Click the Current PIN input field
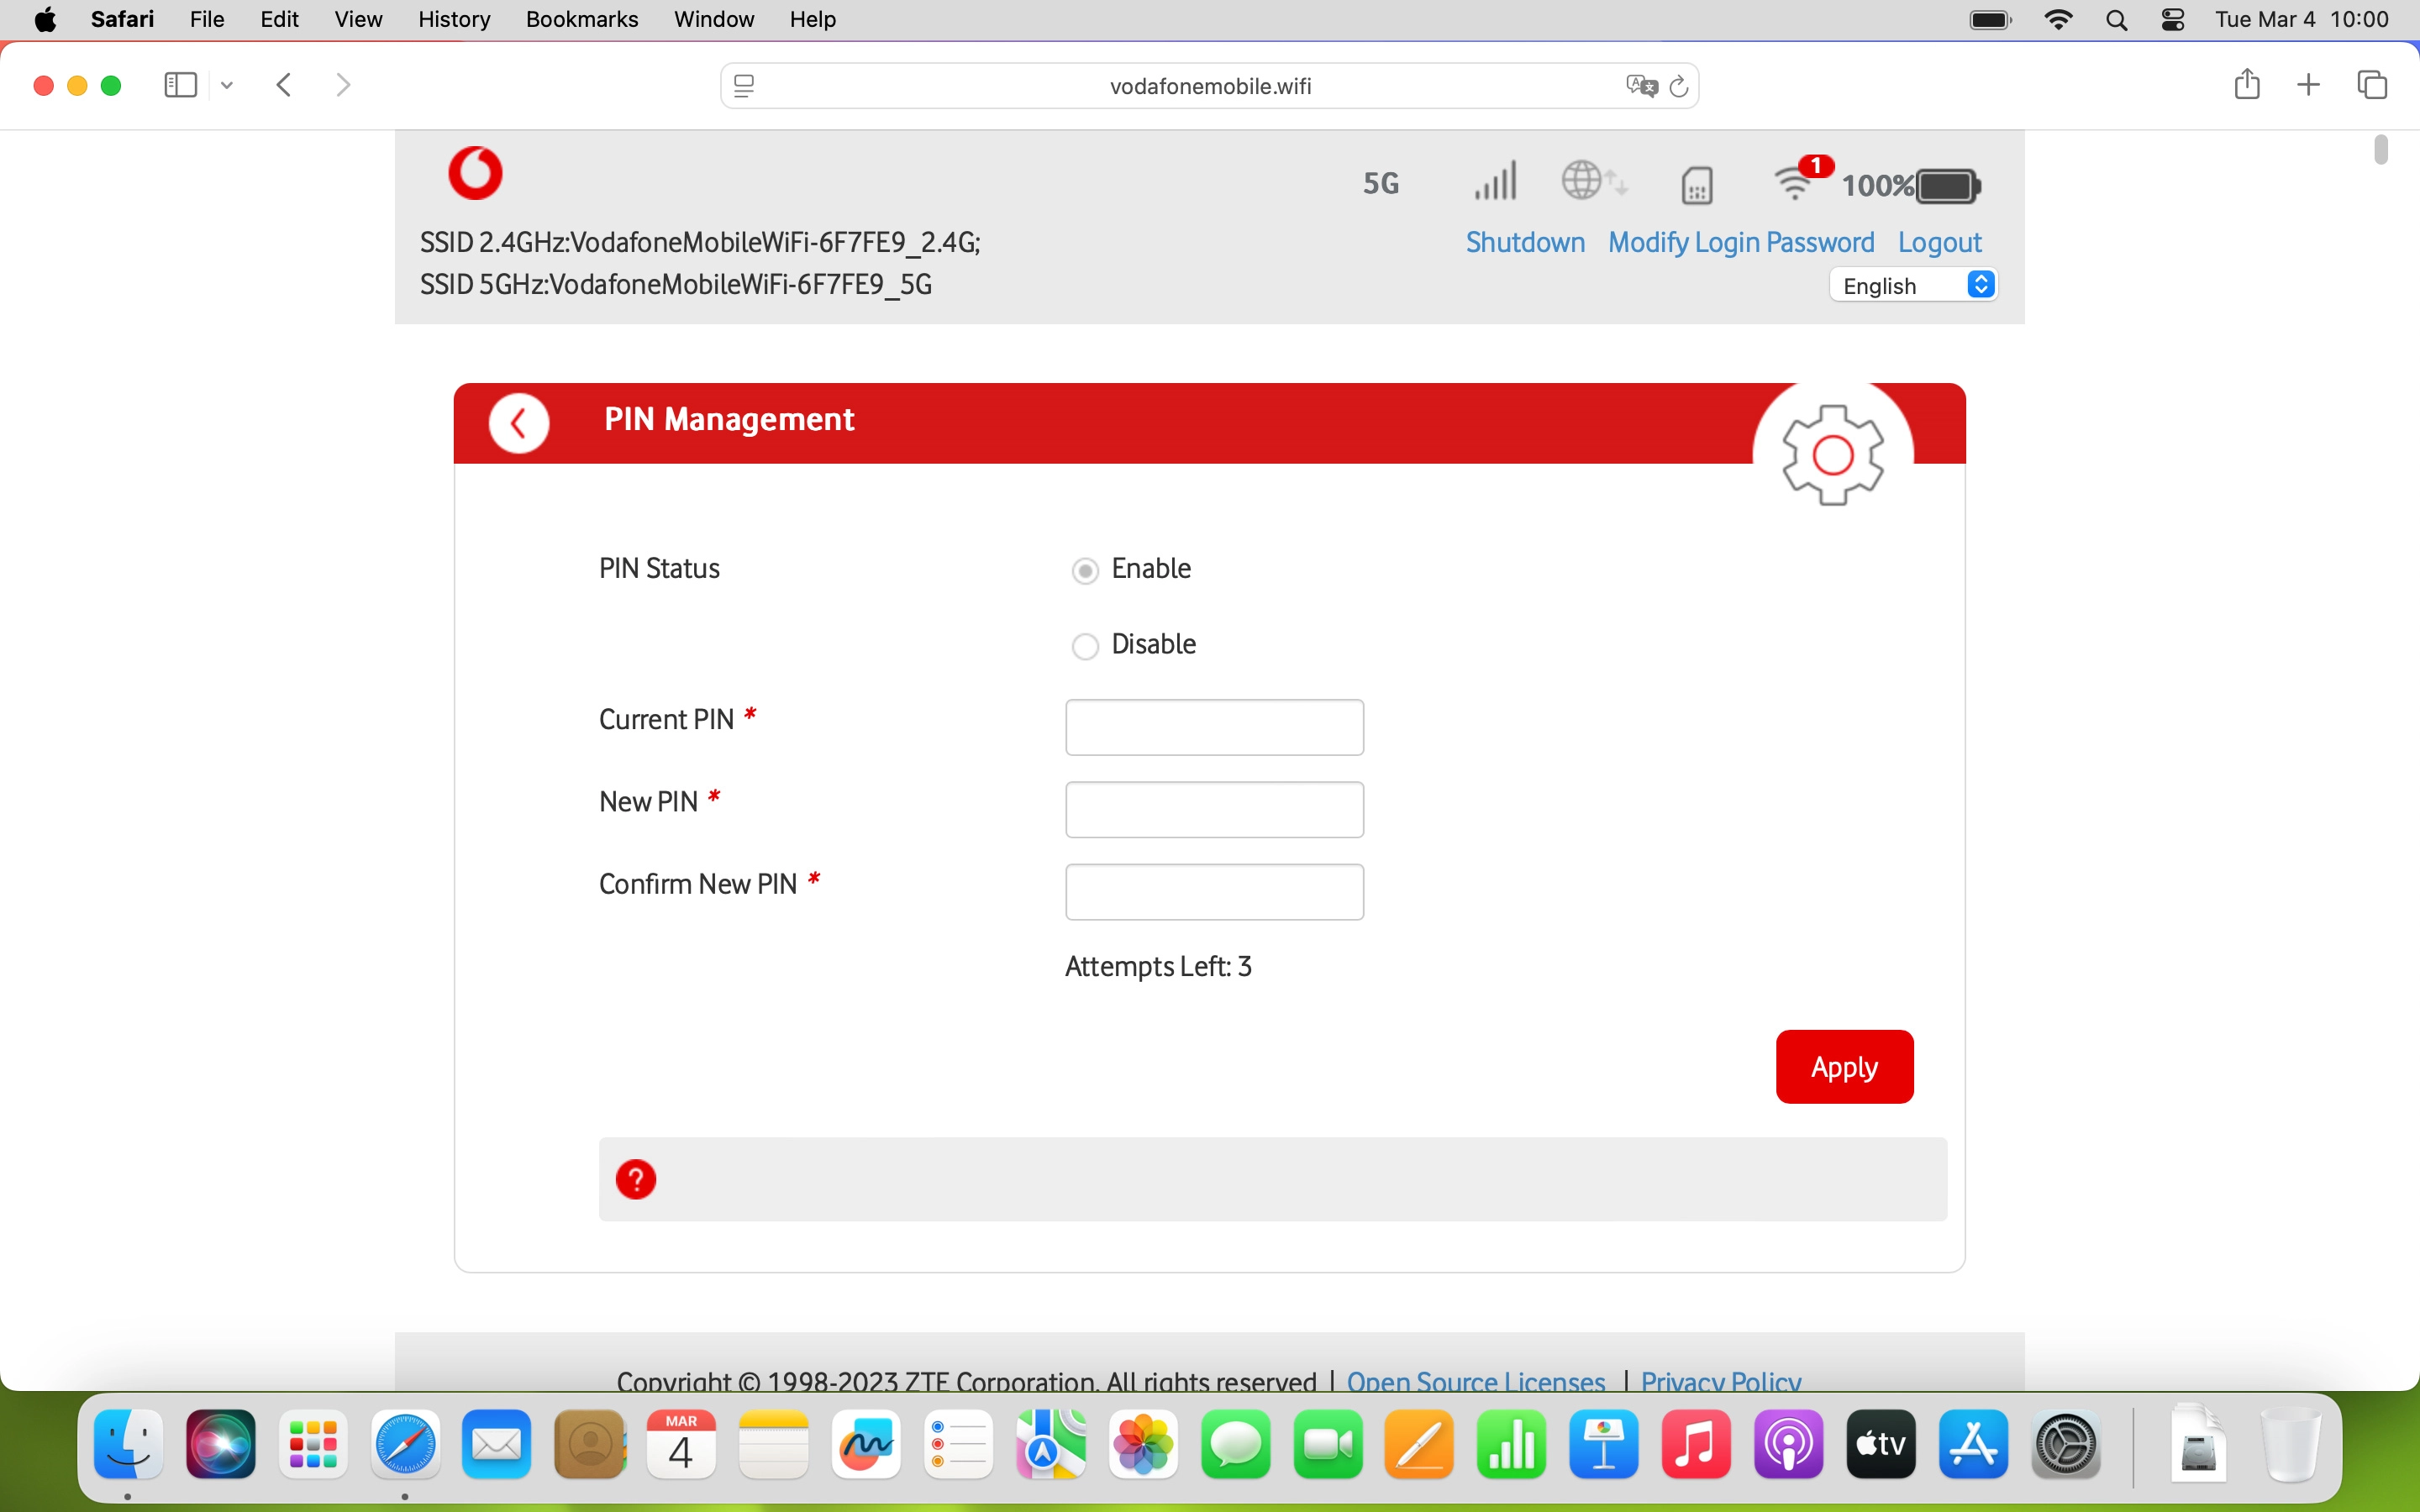 (x=1214, y=727)
